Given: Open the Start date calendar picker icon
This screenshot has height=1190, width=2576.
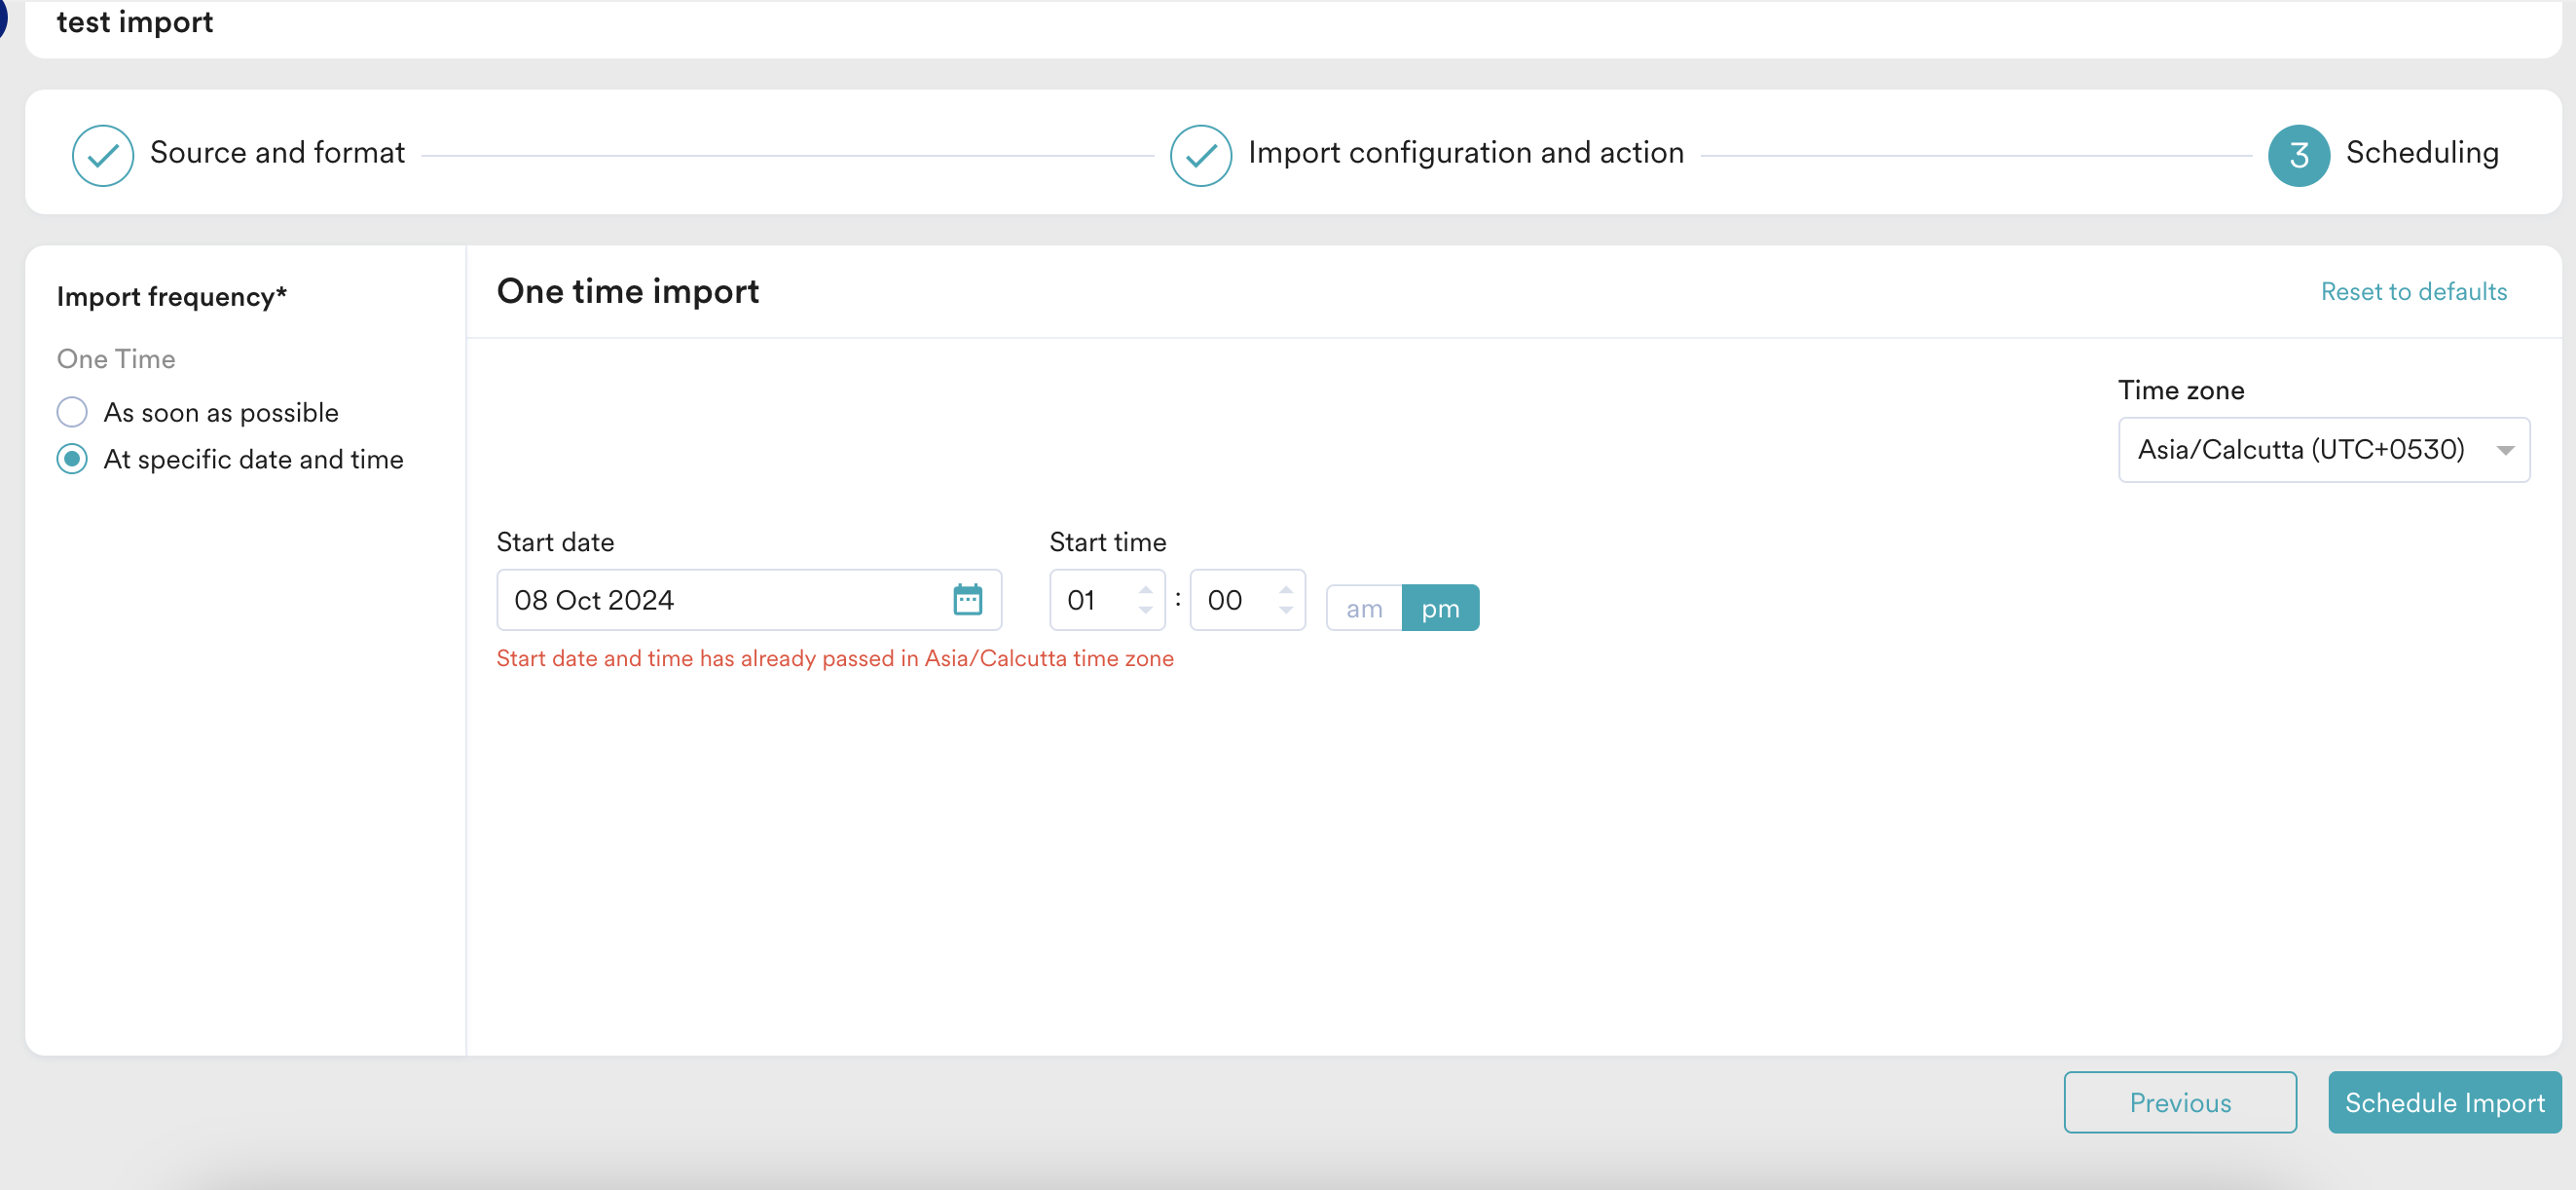Looking at the screenshot, I should (967, 600).
